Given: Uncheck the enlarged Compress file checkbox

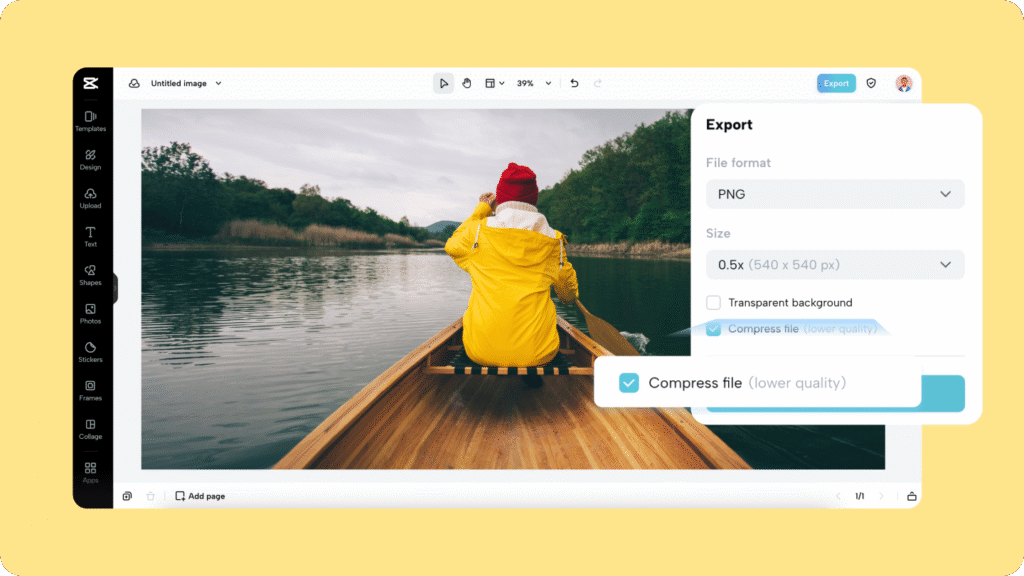Looking at the screenshot, I should coord(629,383).
